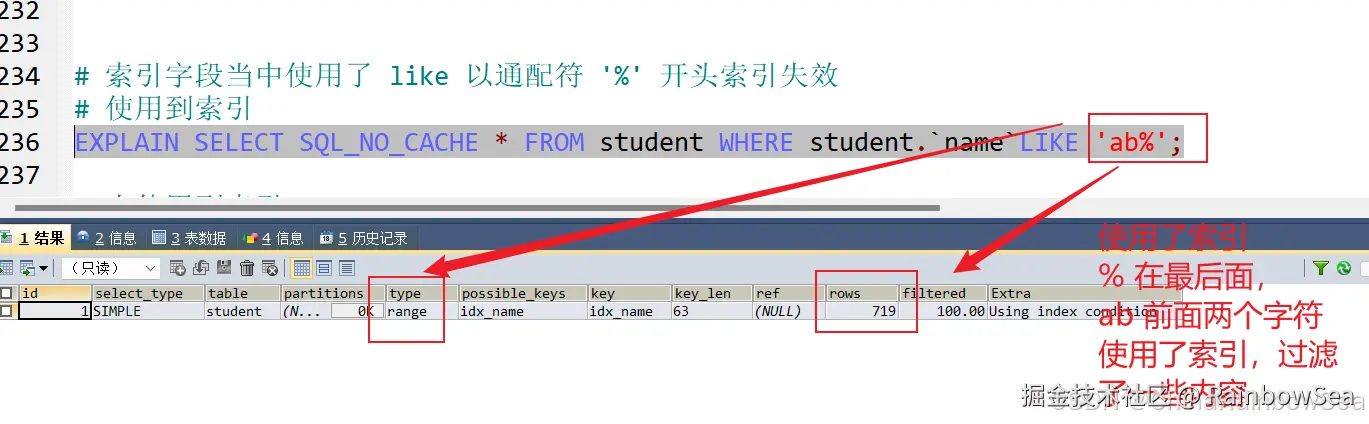
Task: Click the green filter funnel icon
Action: (x=1321, y=268)
